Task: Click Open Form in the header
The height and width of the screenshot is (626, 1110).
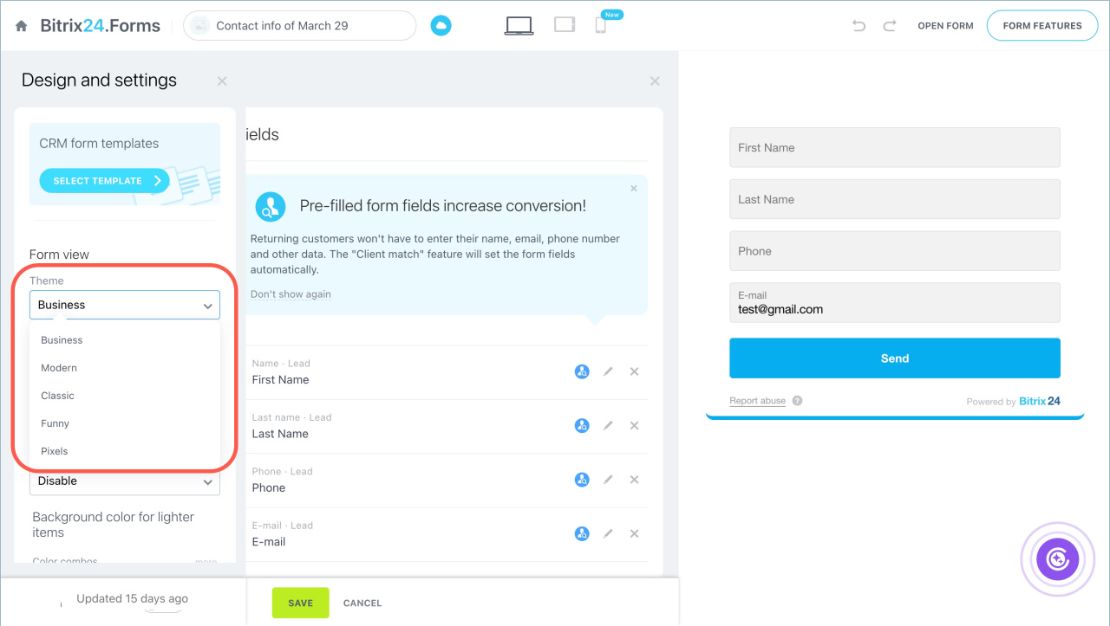Action: (x=945, y=25)
